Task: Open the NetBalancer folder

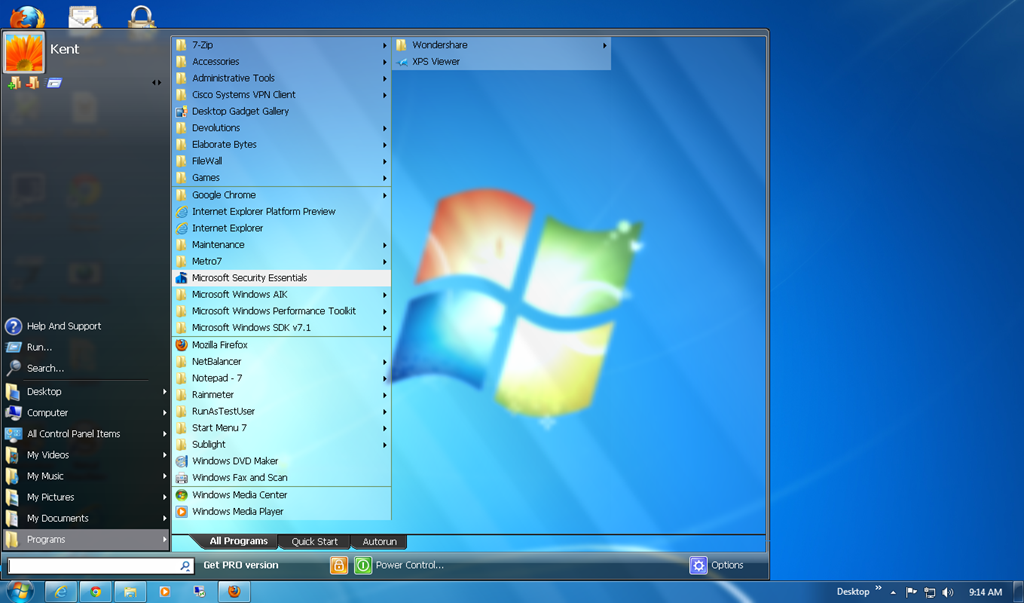Action: (x=281, y=361)
